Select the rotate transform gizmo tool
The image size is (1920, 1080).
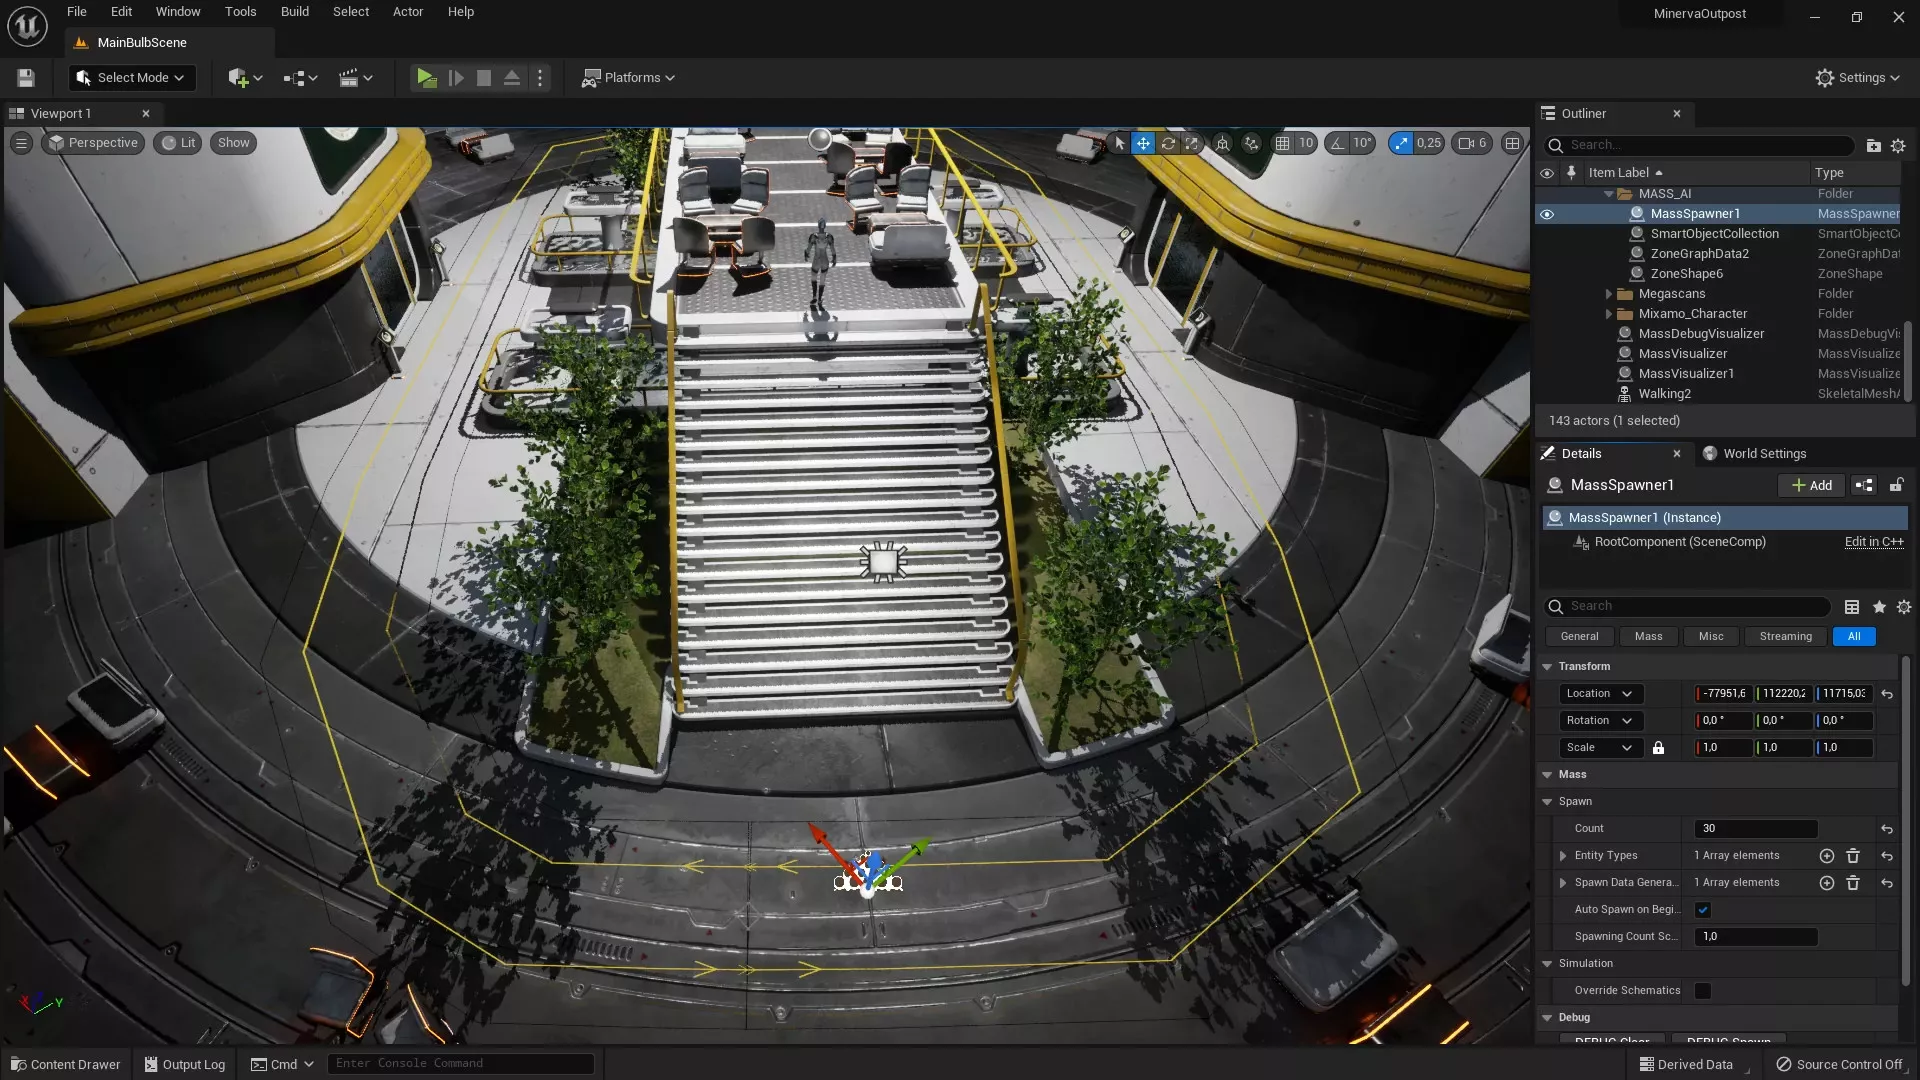click(1168, 143)
